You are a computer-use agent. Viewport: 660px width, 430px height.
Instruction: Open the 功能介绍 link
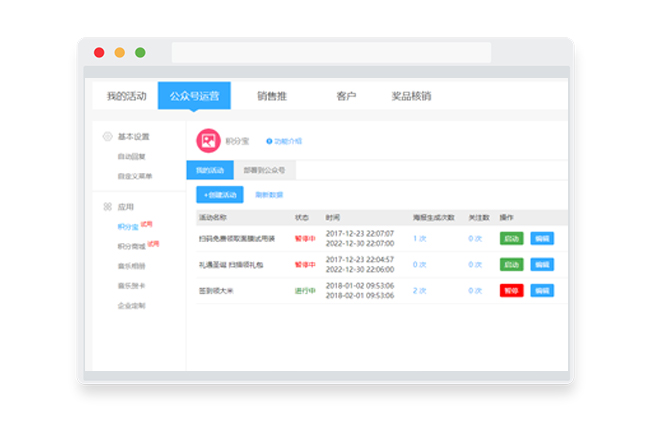tap(288, 141)
